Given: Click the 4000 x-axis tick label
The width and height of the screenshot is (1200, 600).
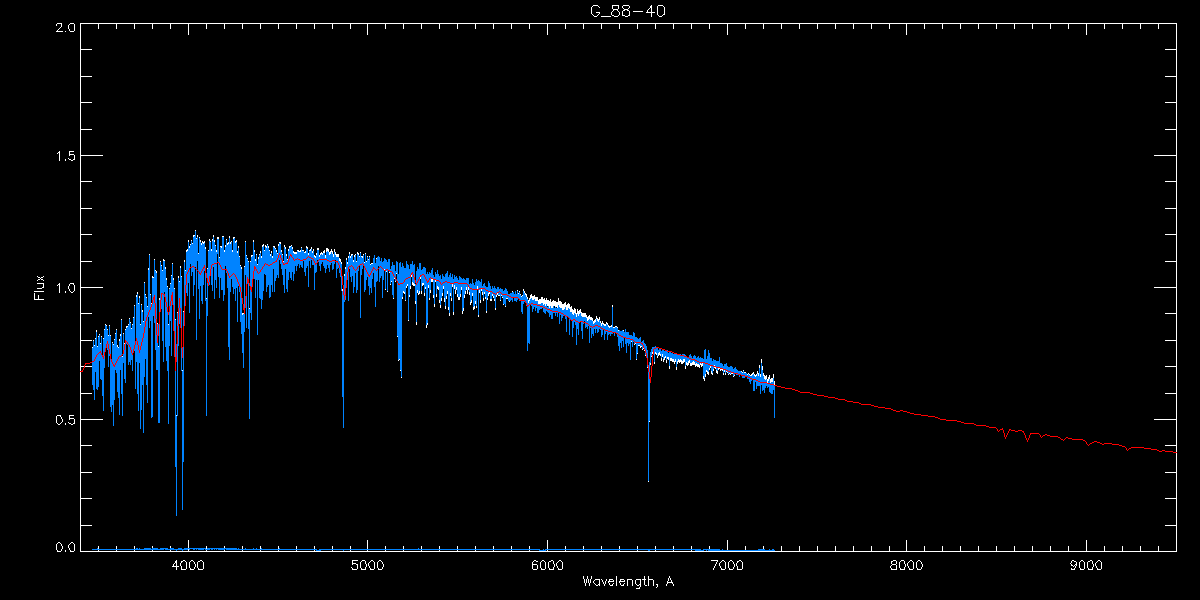Looking at the screenshot, I should [188, 565].
